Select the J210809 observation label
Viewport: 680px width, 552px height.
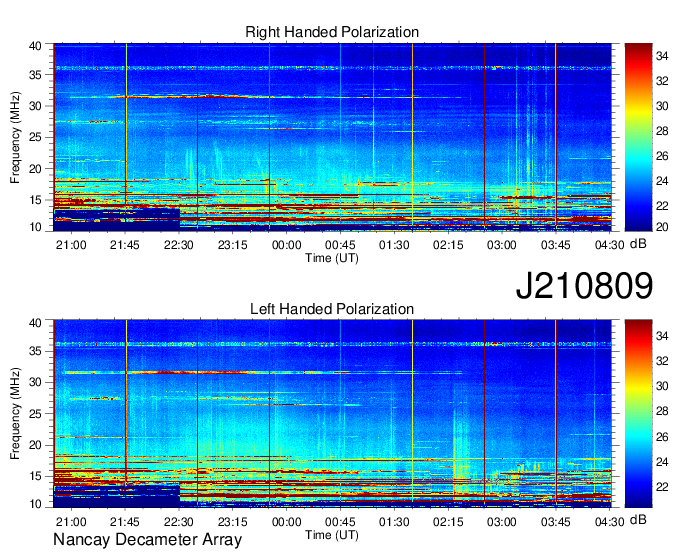coord(584,285)
